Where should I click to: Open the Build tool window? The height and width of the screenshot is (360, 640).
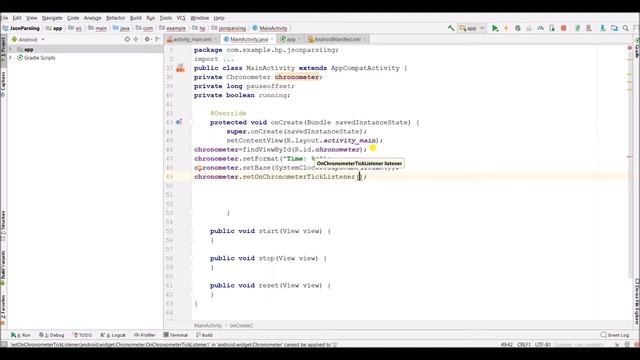(x=204, y=335)
